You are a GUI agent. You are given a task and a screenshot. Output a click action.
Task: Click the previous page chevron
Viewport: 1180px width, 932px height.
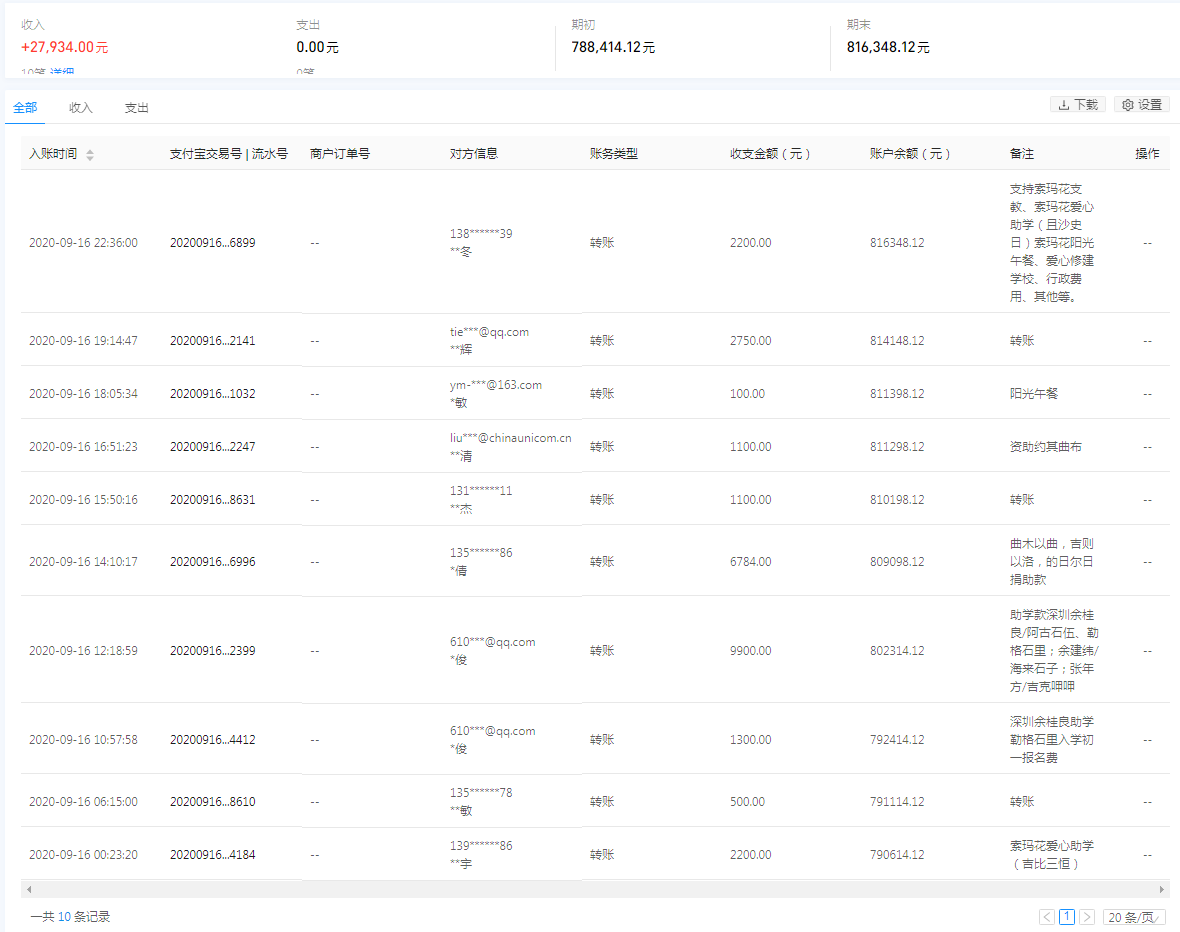pyautogui.click(x=1046, y=917)
